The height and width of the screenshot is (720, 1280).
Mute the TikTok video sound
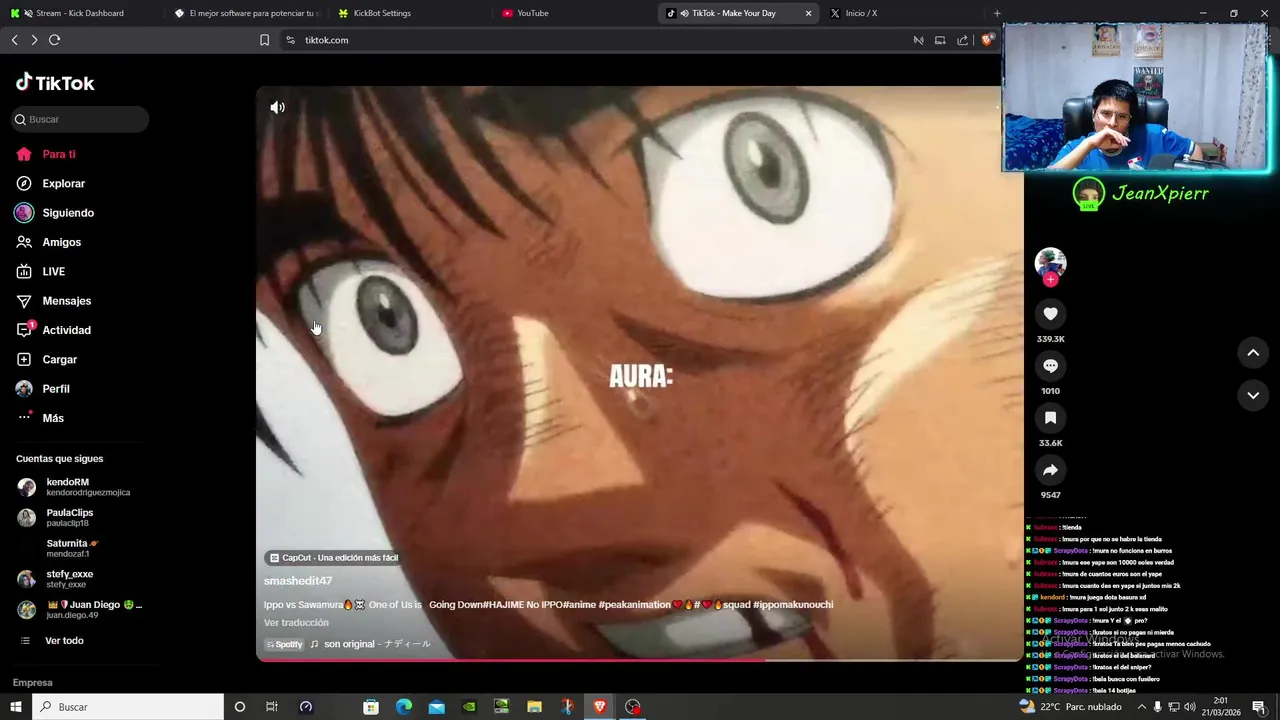pyautogui.click(x=277, y=107)
